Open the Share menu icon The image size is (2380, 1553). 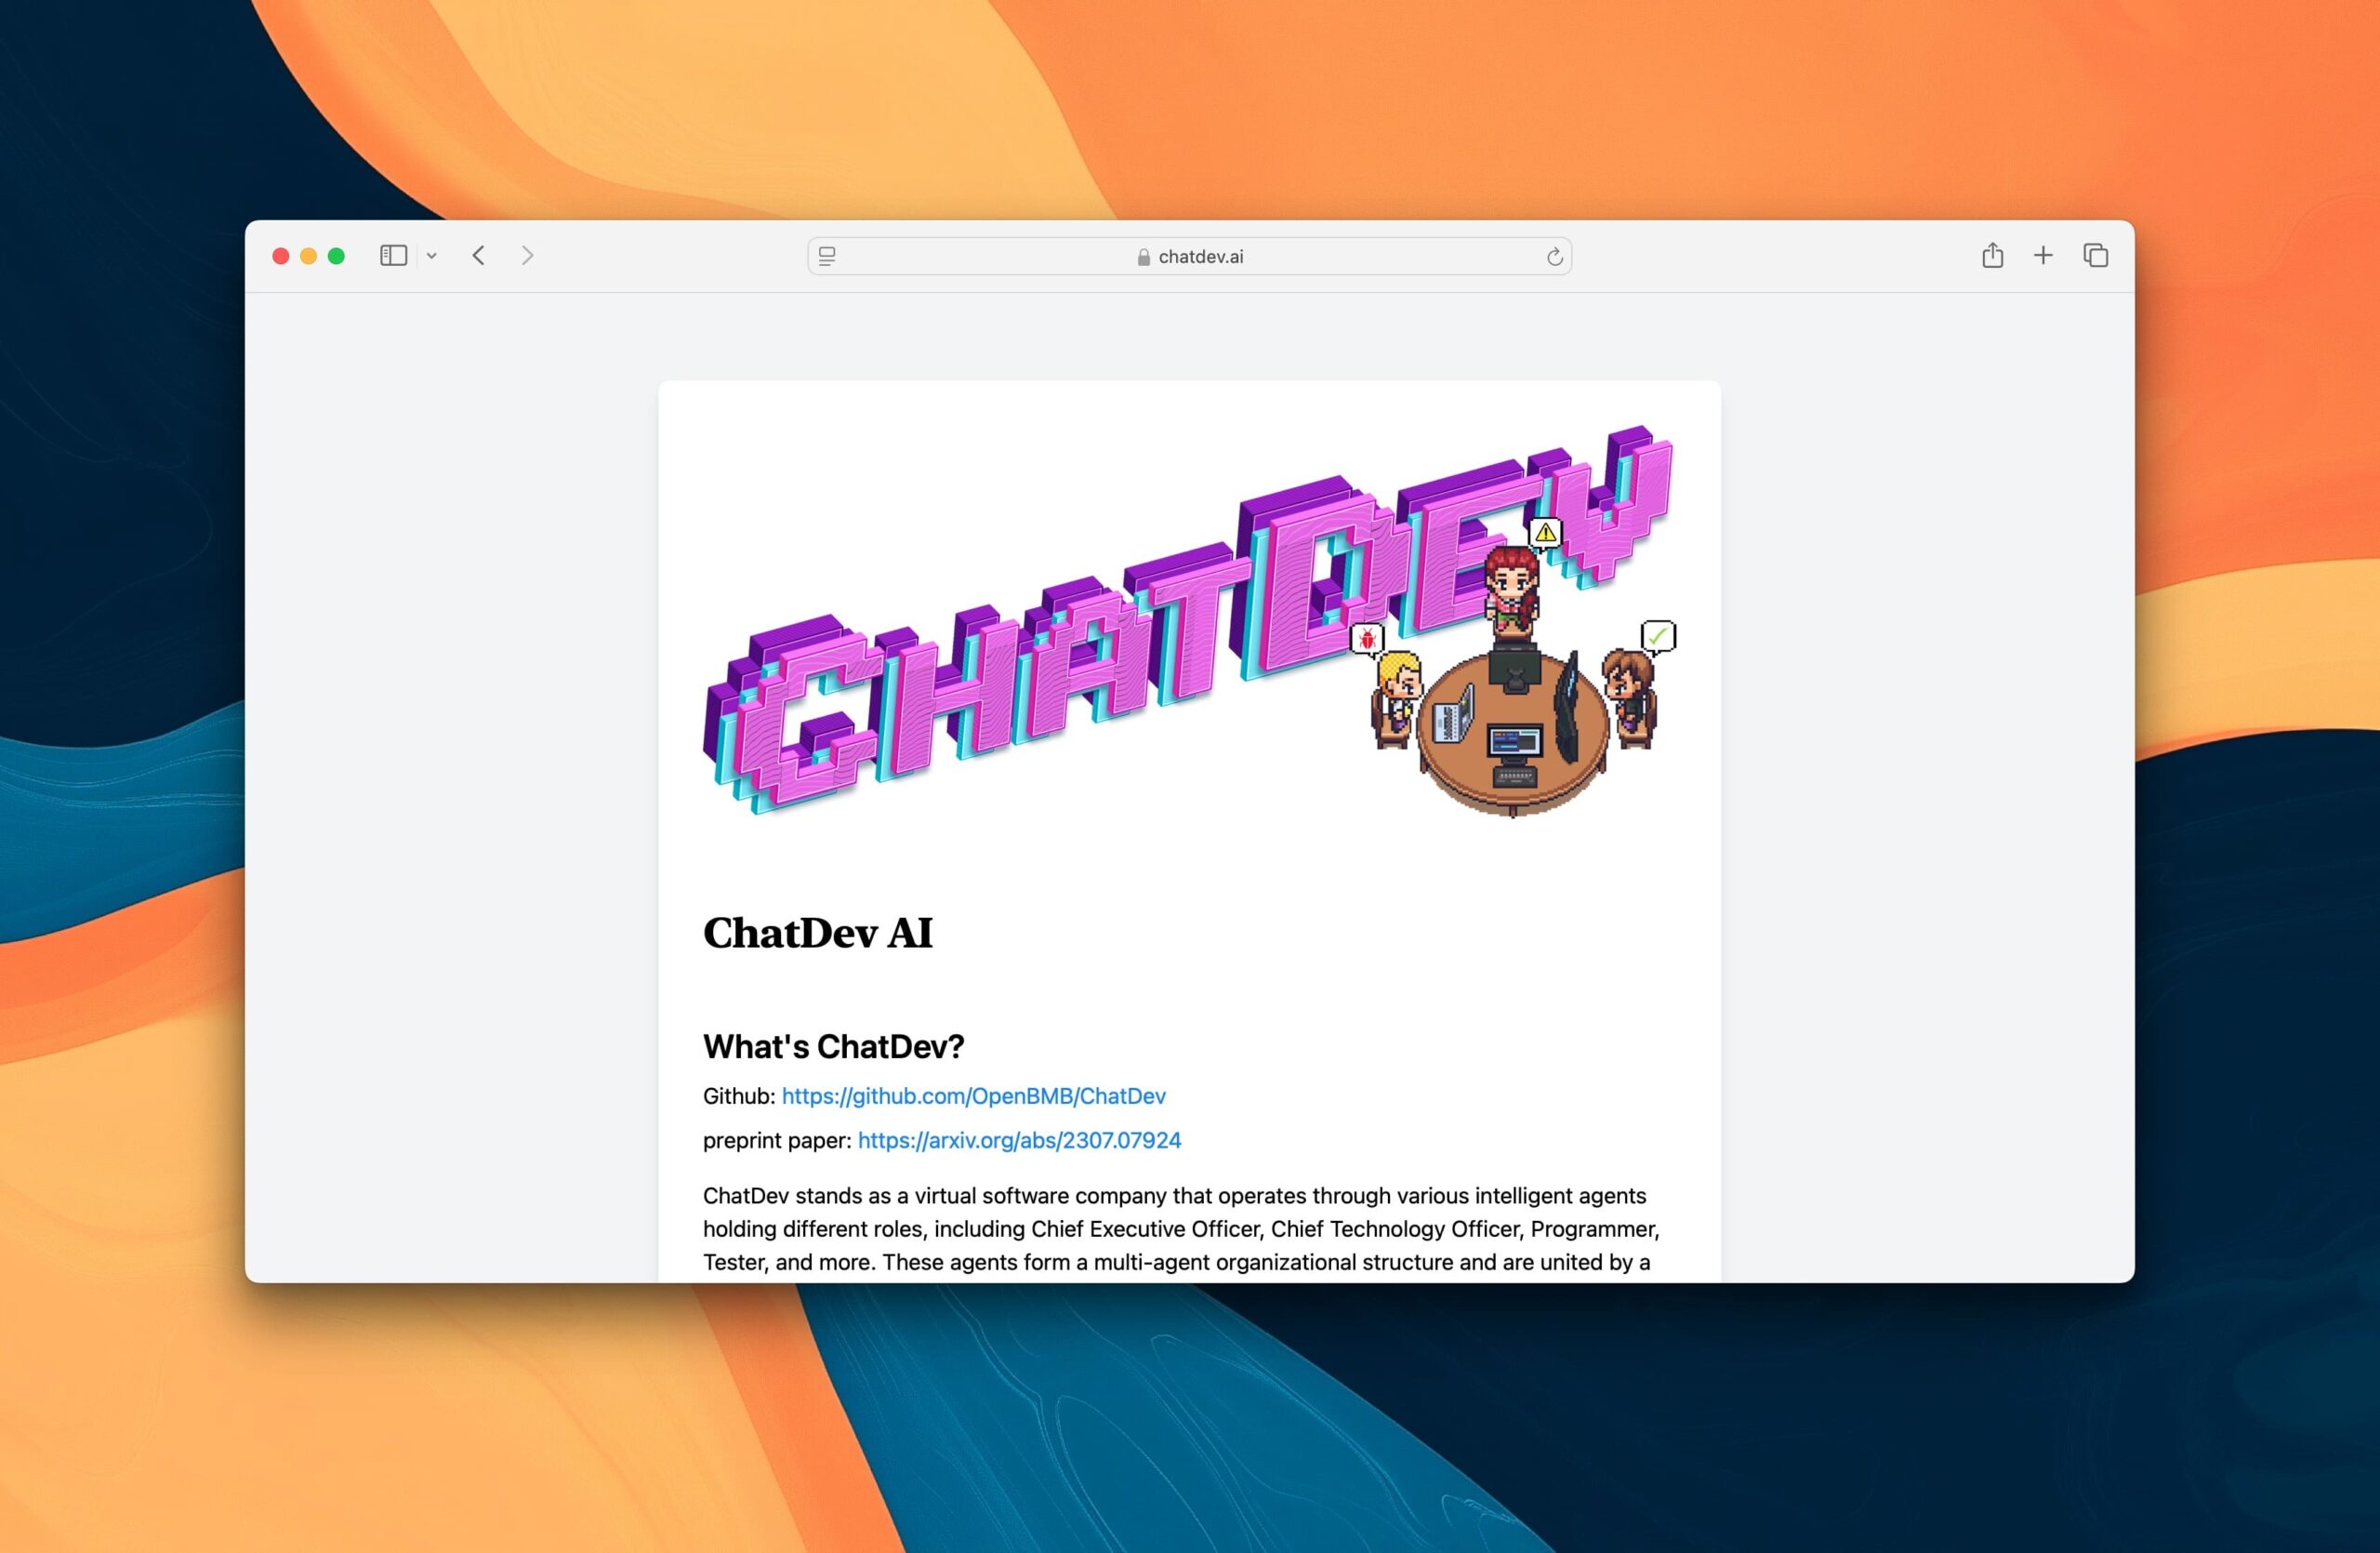pyautogui.click(x=1992, y=256)
